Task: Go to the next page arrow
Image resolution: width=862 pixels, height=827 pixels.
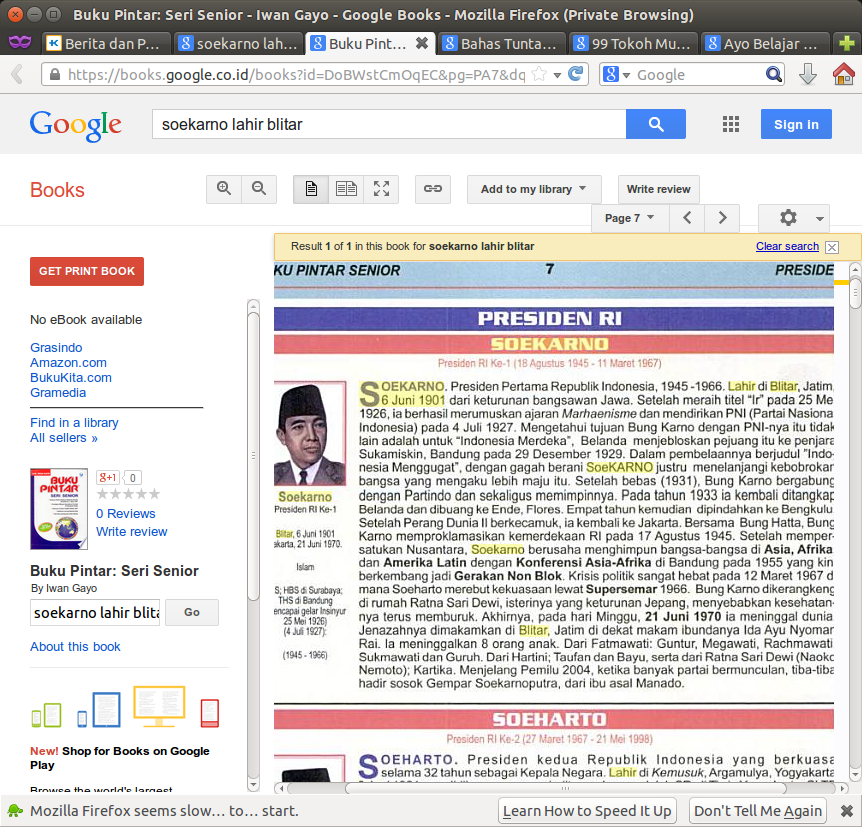Action: click(x=722, y=218)
